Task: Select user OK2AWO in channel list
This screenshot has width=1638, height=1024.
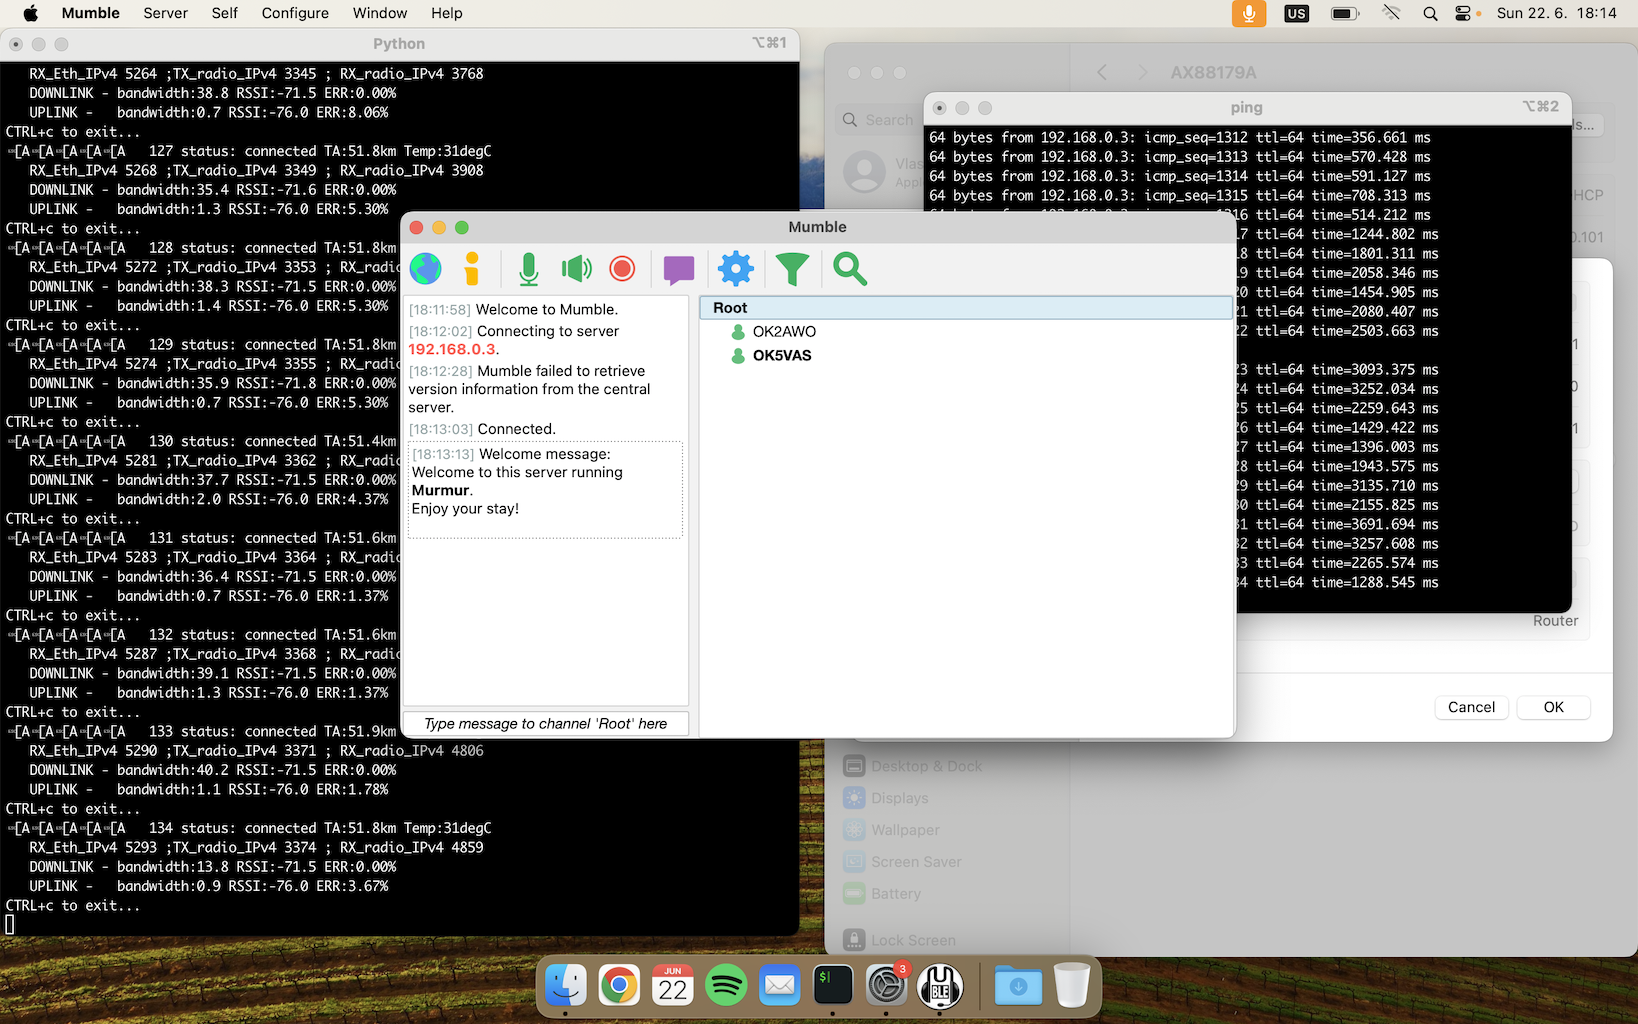Action: pos(784,332)
